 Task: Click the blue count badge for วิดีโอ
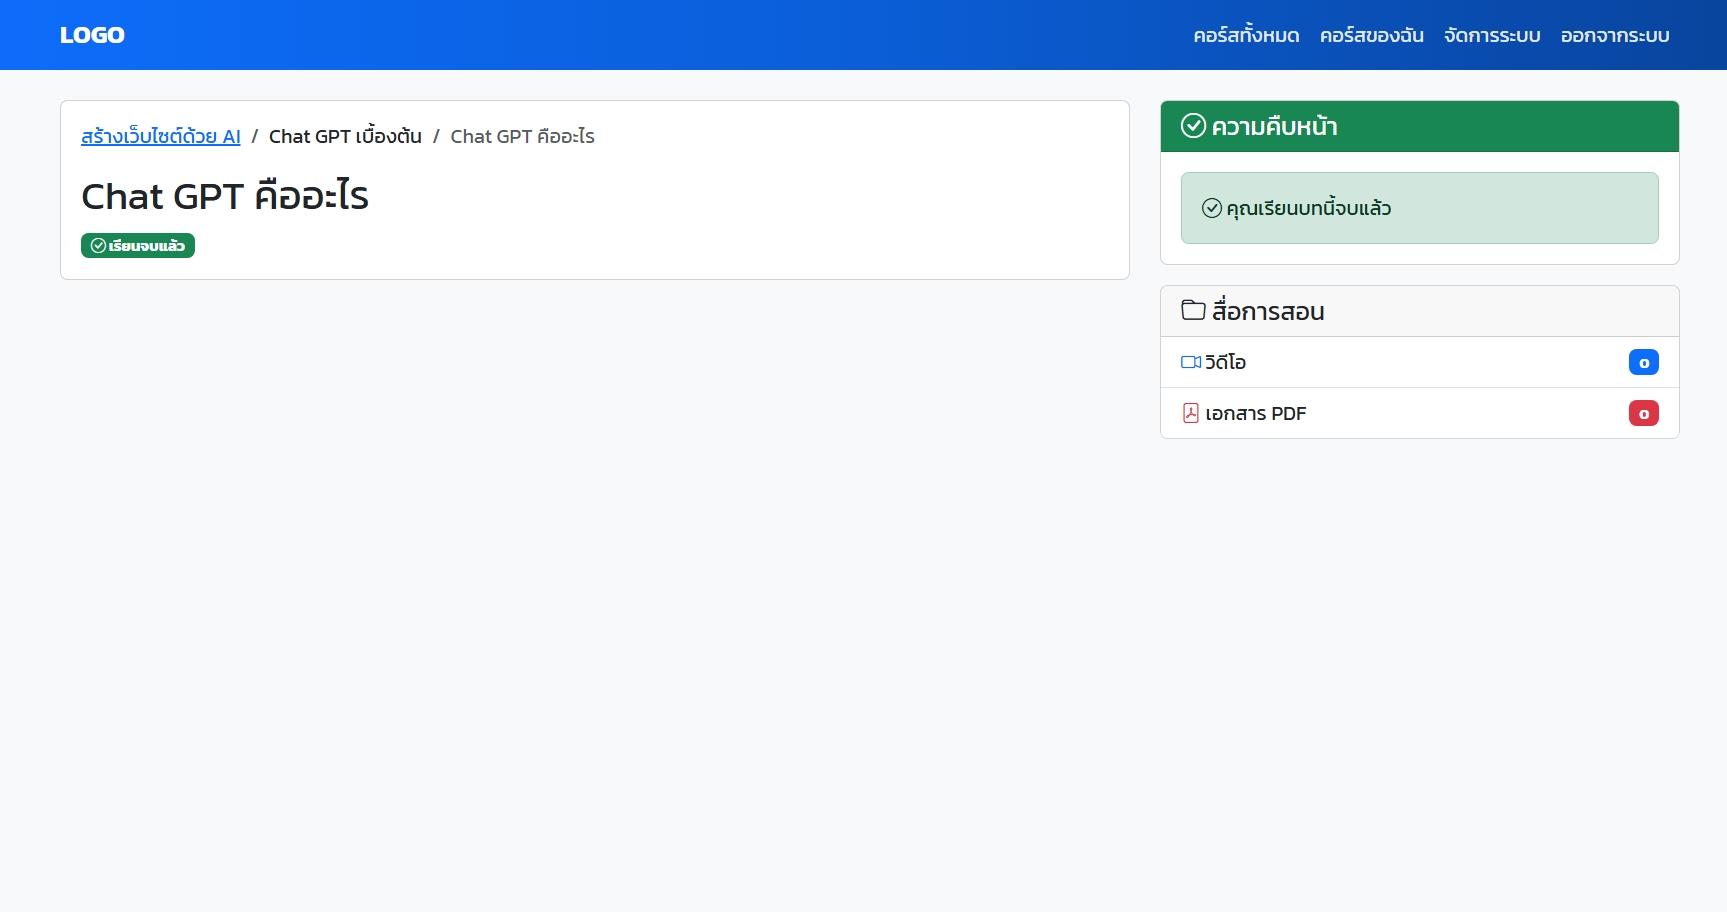1644,362
